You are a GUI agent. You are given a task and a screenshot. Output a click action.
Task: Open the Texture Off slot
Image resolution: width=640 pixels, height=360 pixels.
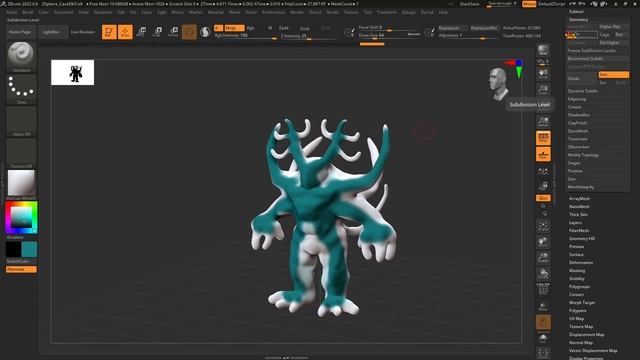(x=21, y=153)
